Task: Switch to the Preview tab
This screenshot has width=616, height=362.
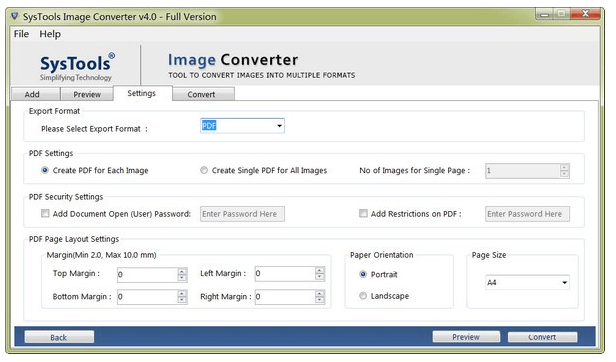Action: click(x=87, y=94)
